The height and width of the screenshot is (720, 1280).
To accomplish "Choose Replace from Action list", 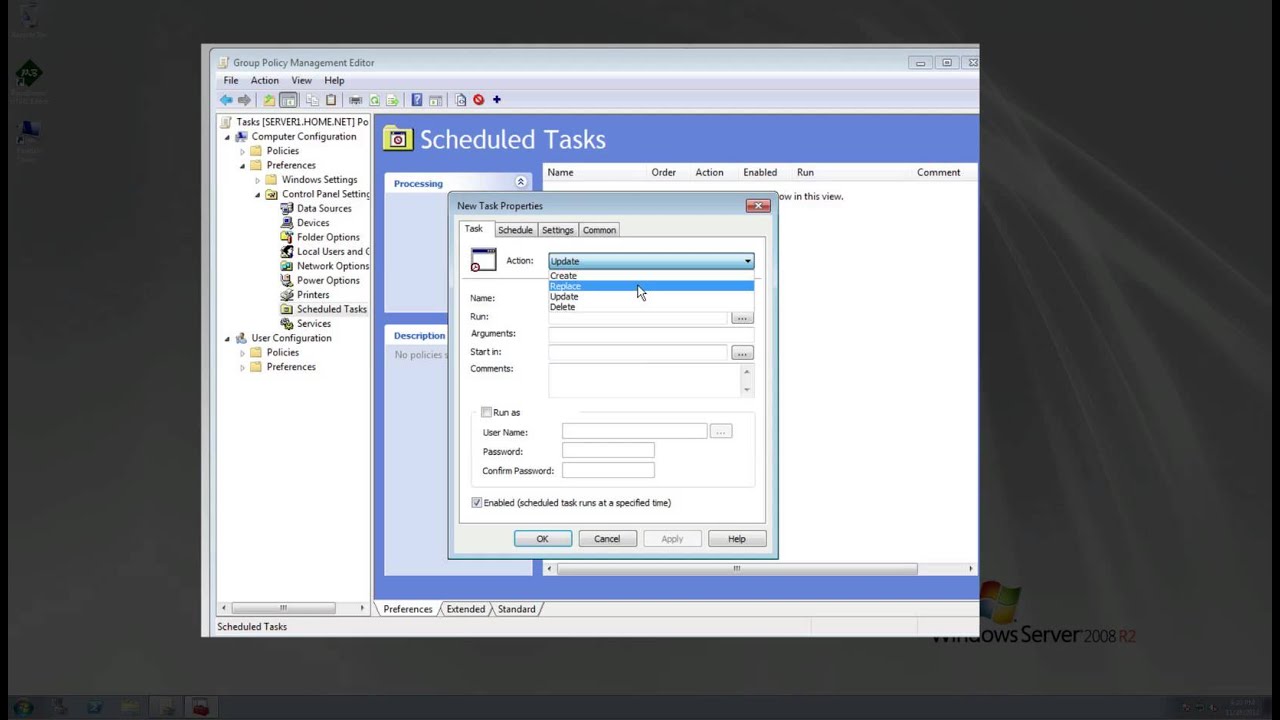I will pyautogui.click(x=651, y=286).
